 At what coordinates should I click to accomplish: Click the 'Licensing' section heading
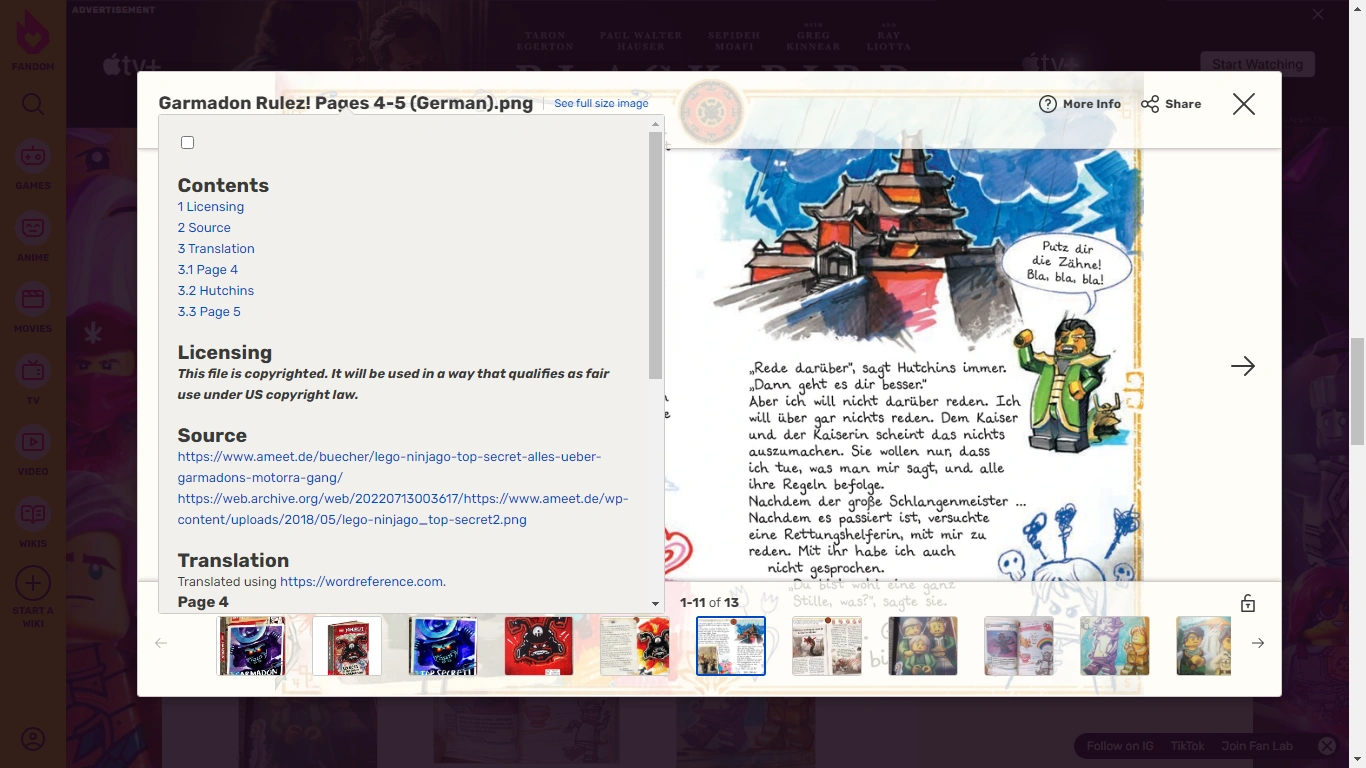click(225, 352)
